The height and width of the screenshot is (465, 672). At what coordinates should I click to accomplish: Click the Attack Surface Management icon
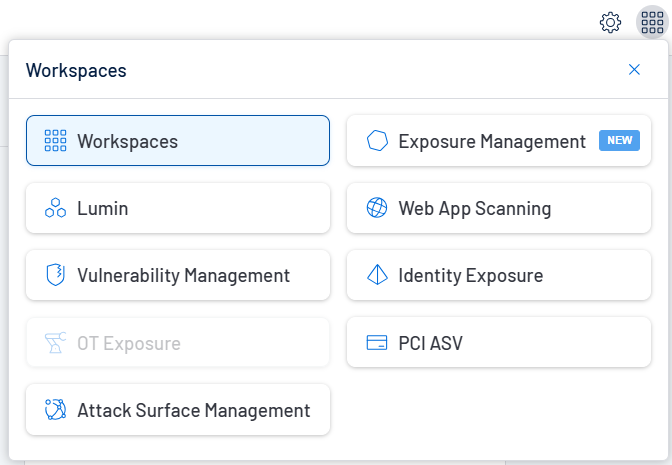pyautogui.click(x=56, y=410)
